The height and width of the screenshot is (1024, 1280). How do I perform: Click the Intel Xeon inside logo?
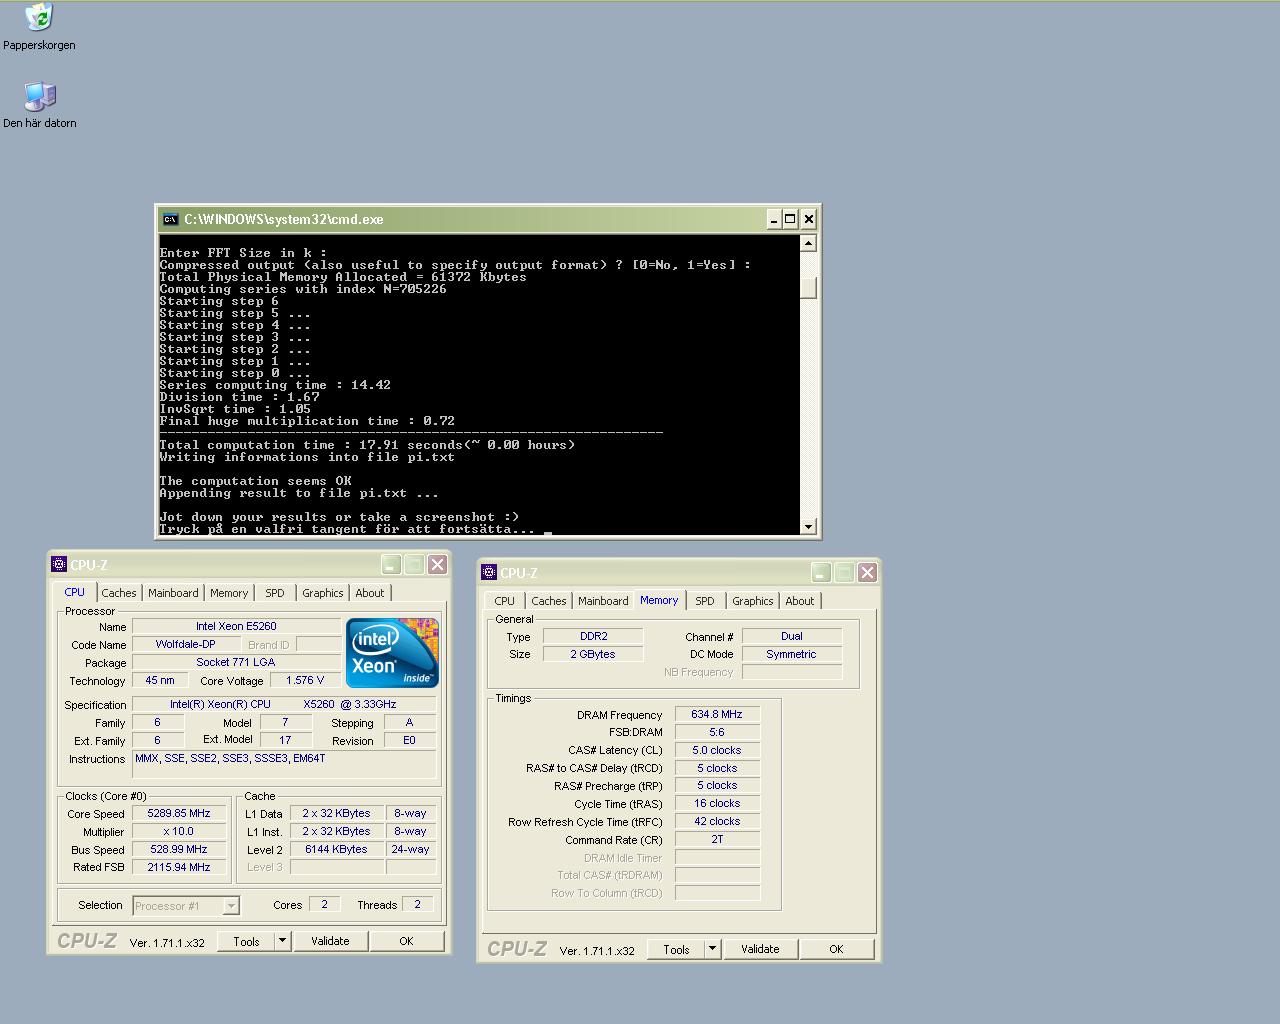click(x=392, y=653)
